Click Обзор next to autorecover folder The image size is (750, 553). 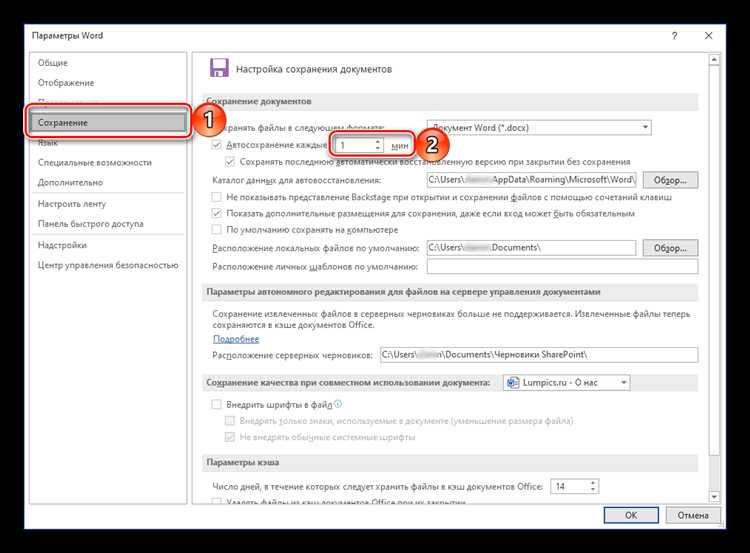pyautogui.click(x=670, y=180)
